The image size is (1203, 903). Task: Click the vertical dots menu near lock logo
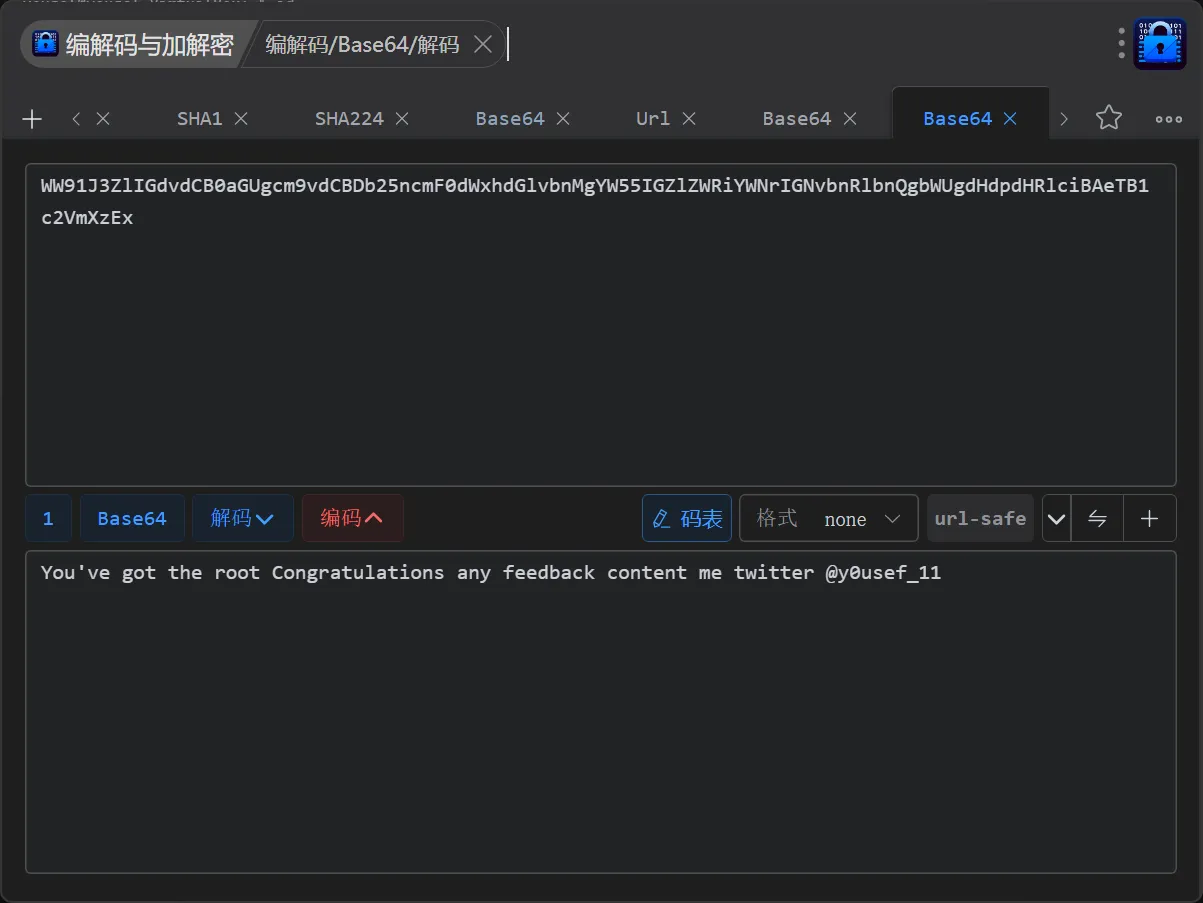[x=1122, y=43]
